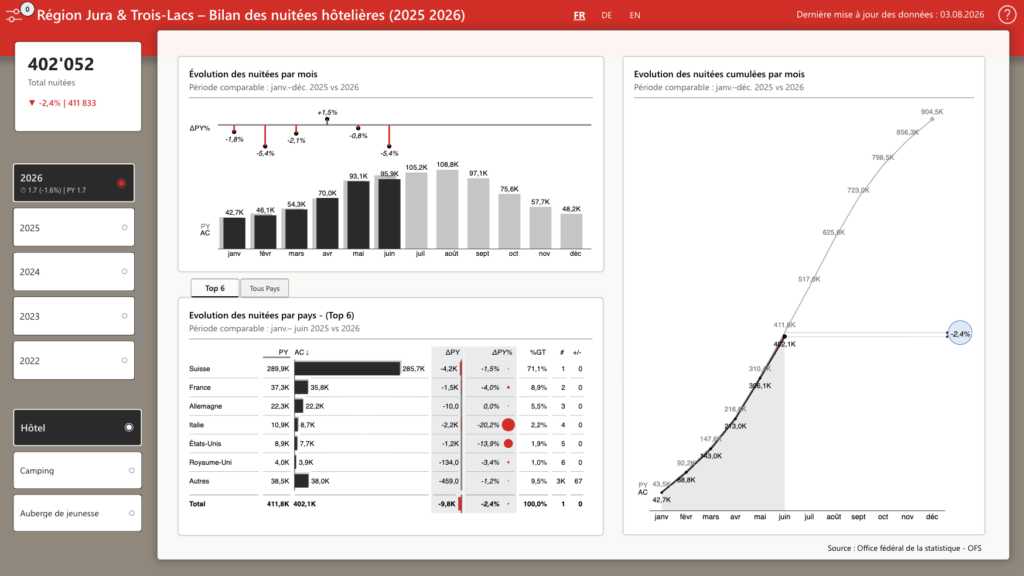Select the Camping accommodation type
This screenshot has height=576, width=1024.
pyautogui.click(x=77, y=470)
